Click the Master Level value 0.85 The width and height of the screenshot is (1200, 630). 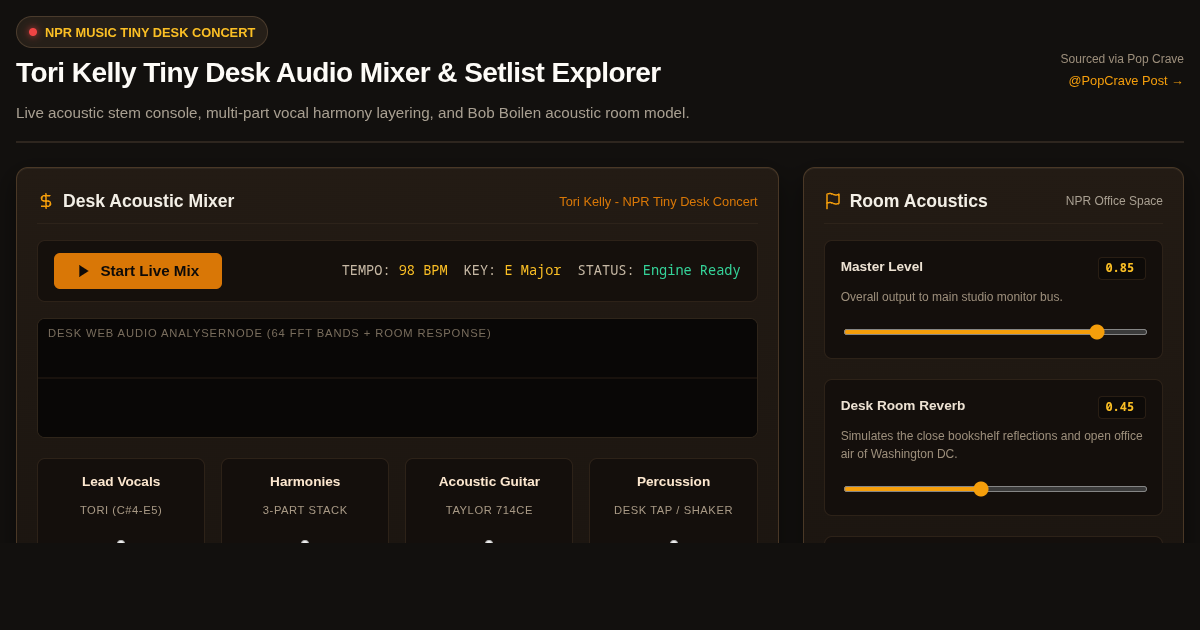coord(1121,268)
